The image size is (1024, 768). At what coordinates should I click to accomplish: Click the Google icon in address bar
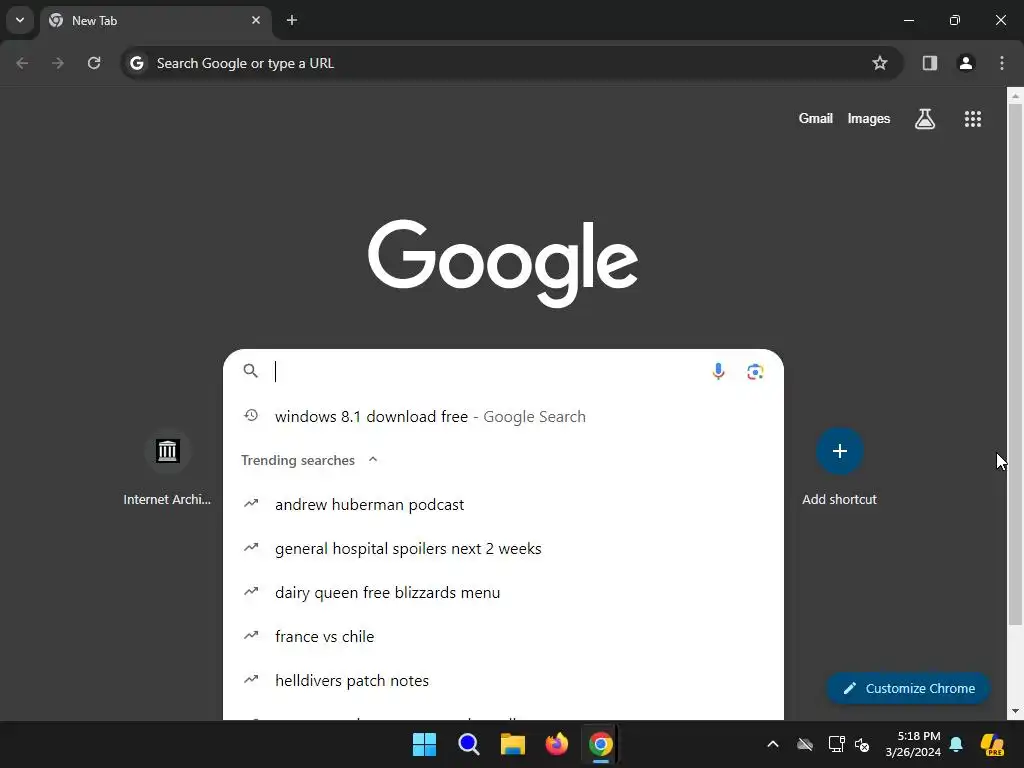pos(136,63)
